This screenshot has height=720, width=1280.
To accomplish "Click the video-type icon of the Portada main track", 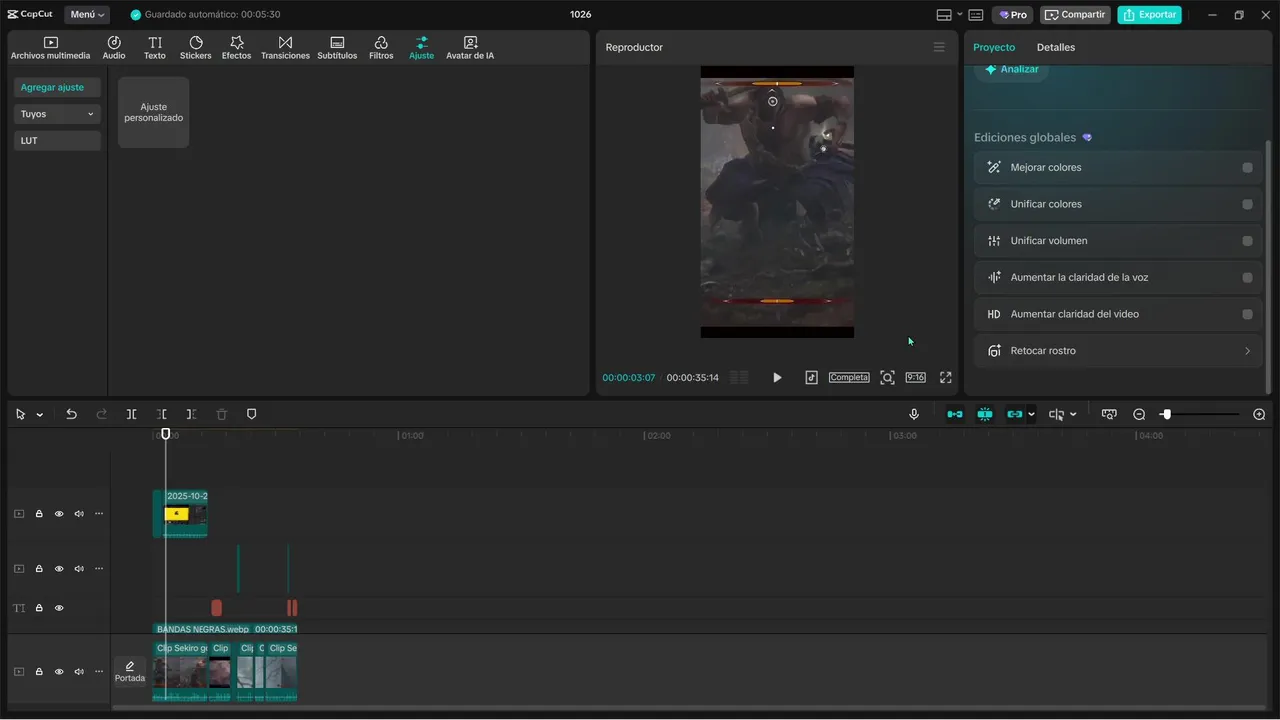I will pos(19,672).
